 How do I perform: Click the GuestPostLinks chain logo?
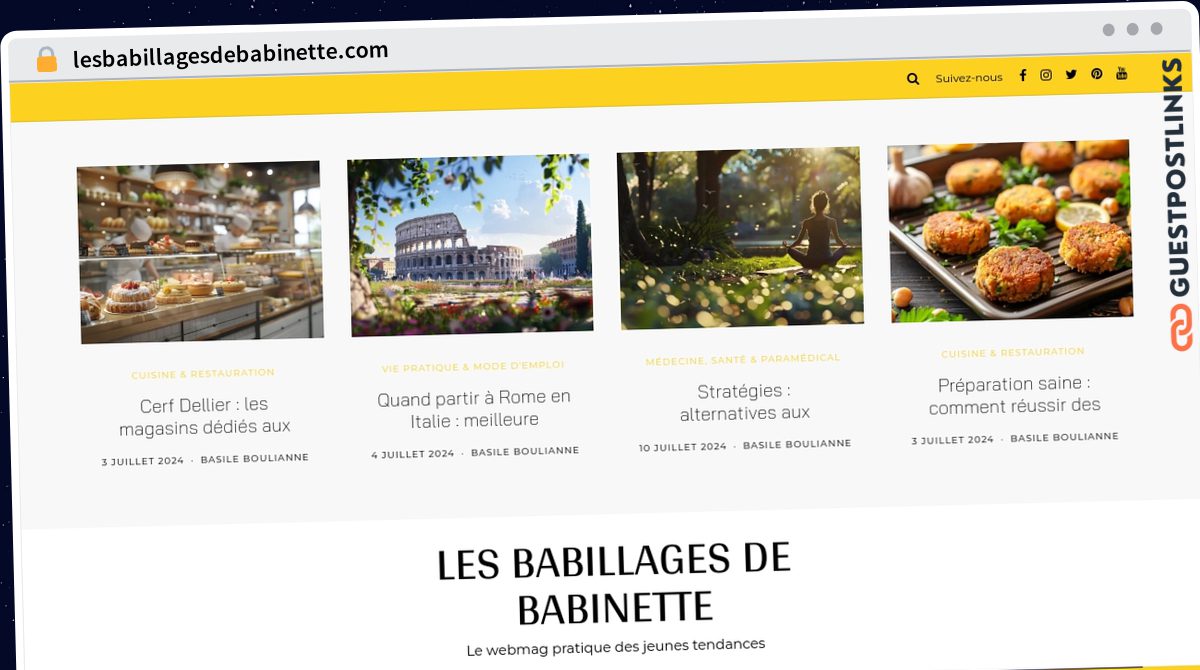click(1182, 327)
